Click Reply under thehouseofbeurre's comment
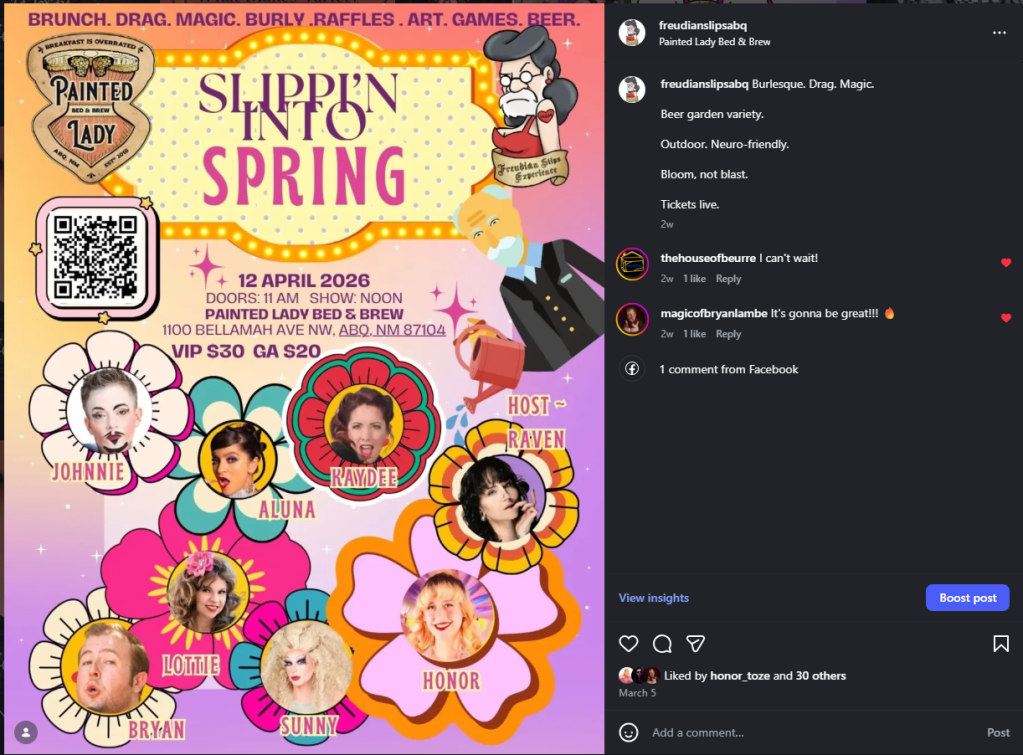The width and height of the screenshot is (1023, 755). [x=728, y=278]
